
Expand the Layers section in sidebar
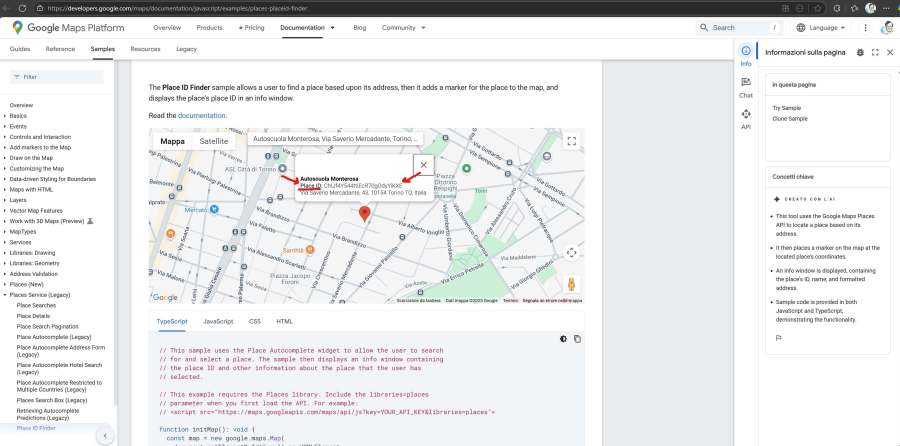[5, 200]
